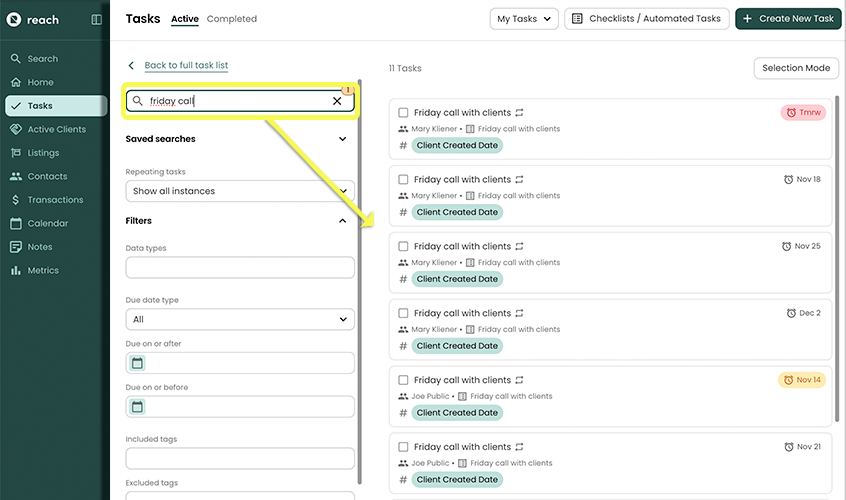
Task: Tick checkbox for task due Dec 2
Action: pyautogui.click(x=403, y=313)
